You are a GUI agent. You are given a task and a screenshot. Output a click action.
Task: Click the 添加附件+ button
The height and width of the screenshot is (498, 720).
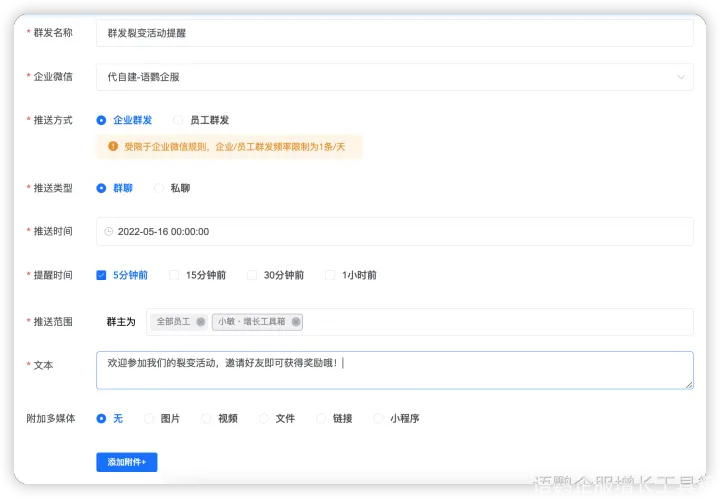126,462
